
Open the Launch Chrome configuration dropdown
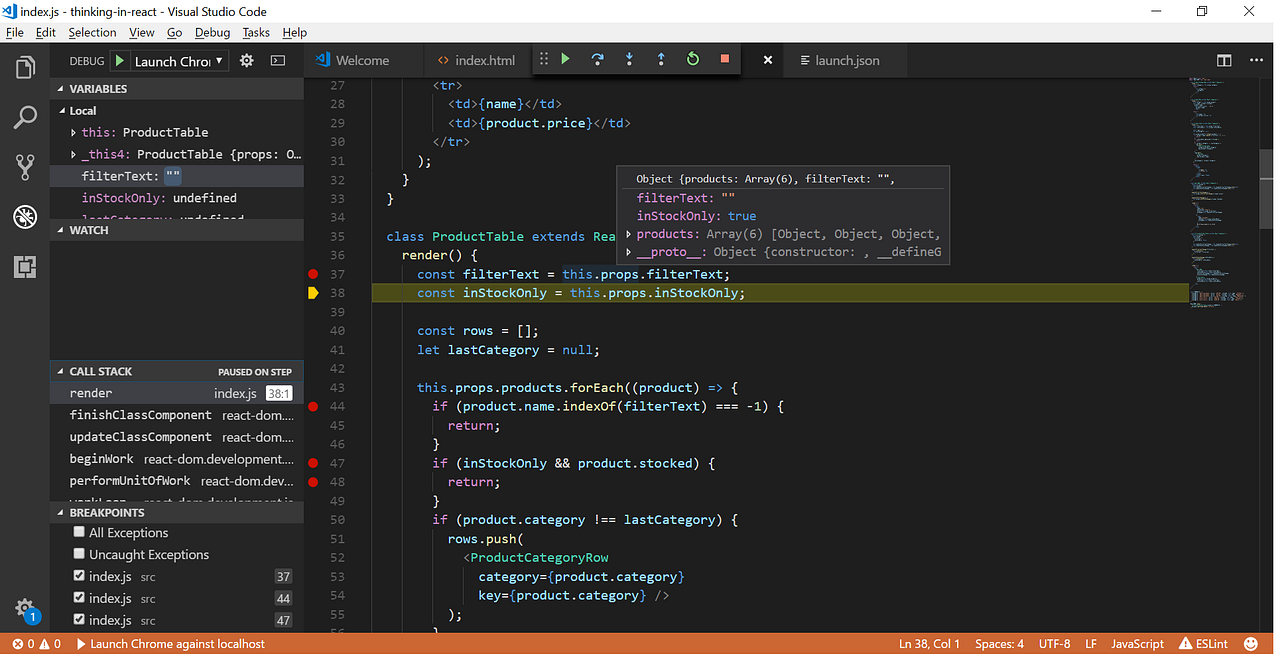click(x=180, y=61)
